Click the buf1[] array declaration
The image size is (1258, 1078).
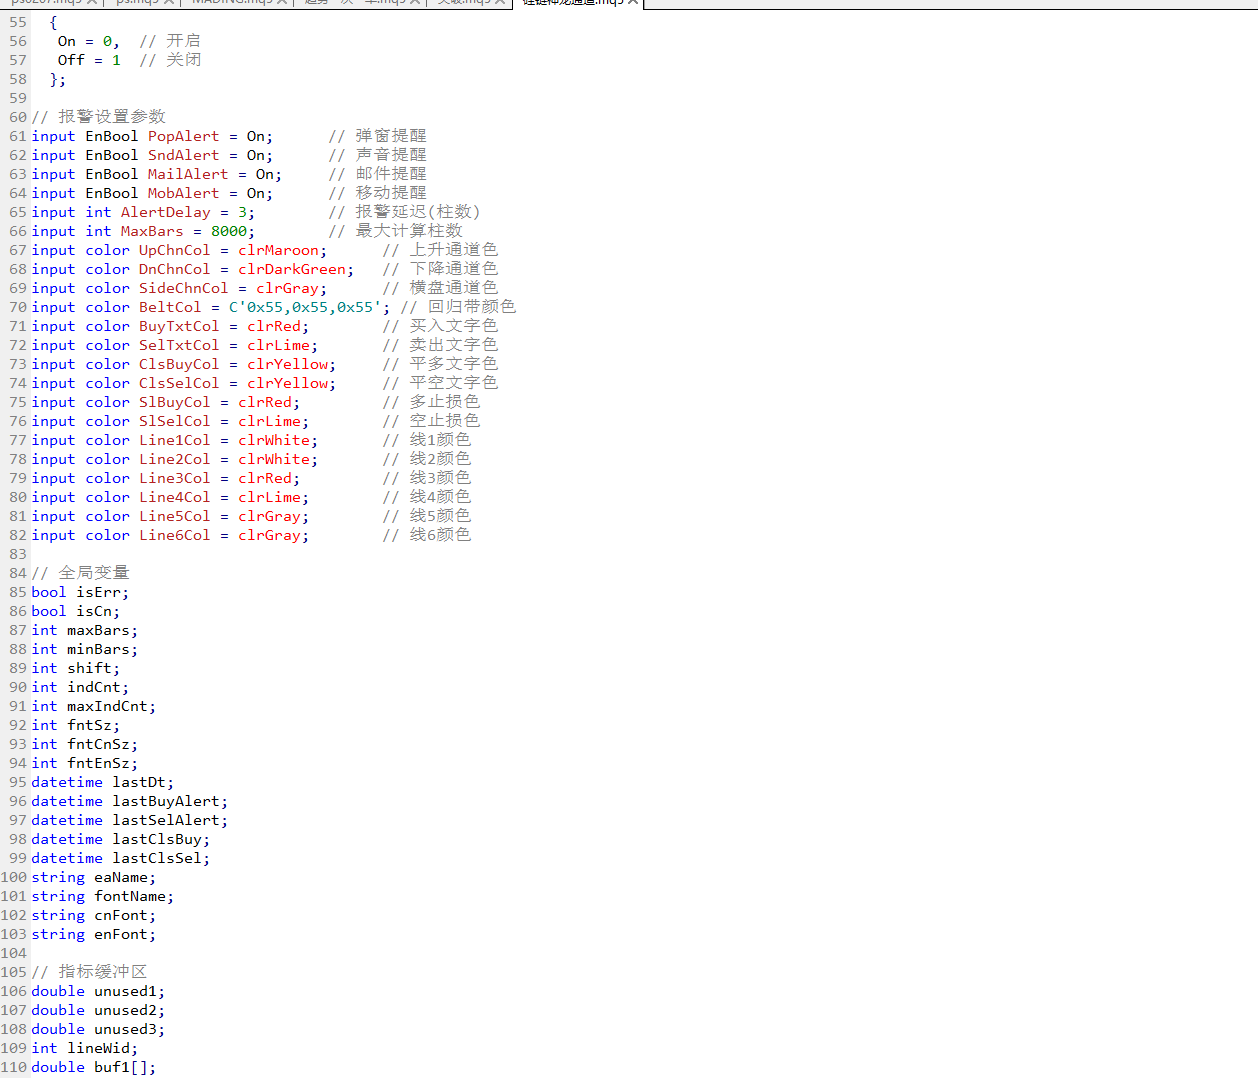click(94, 1067)
